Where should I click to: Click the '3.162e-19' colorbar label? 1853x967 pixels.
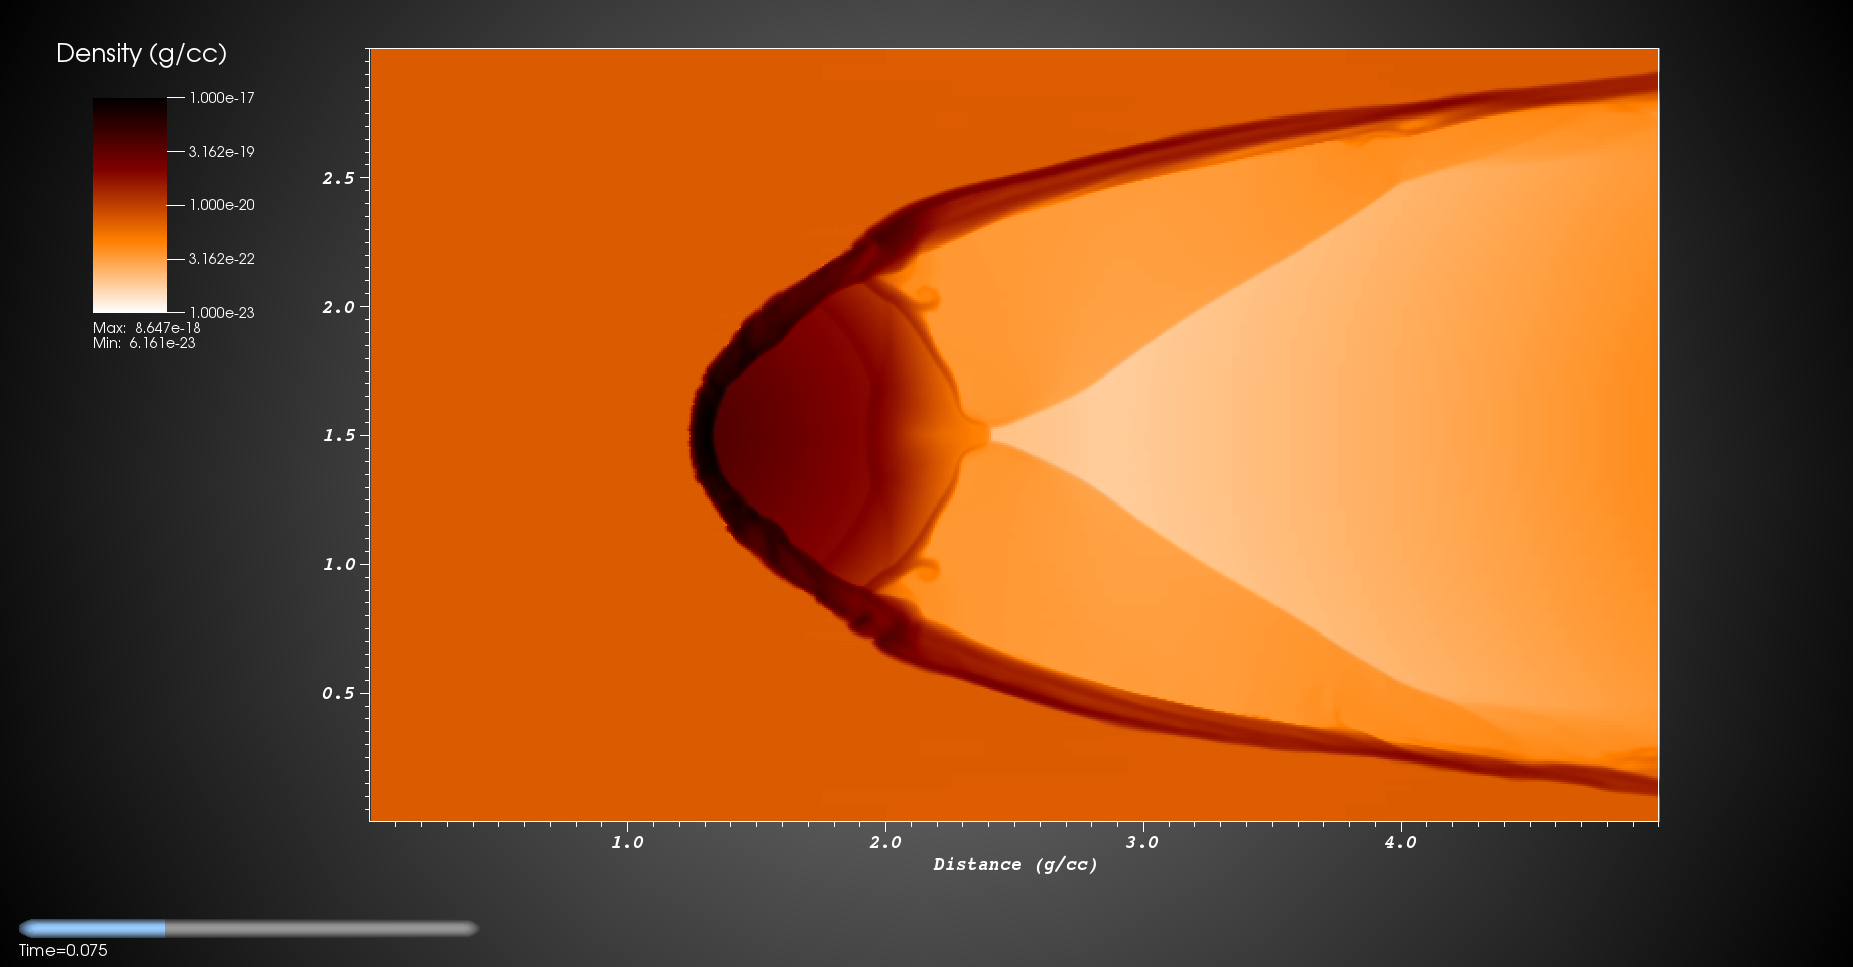[x=222, y=152]
